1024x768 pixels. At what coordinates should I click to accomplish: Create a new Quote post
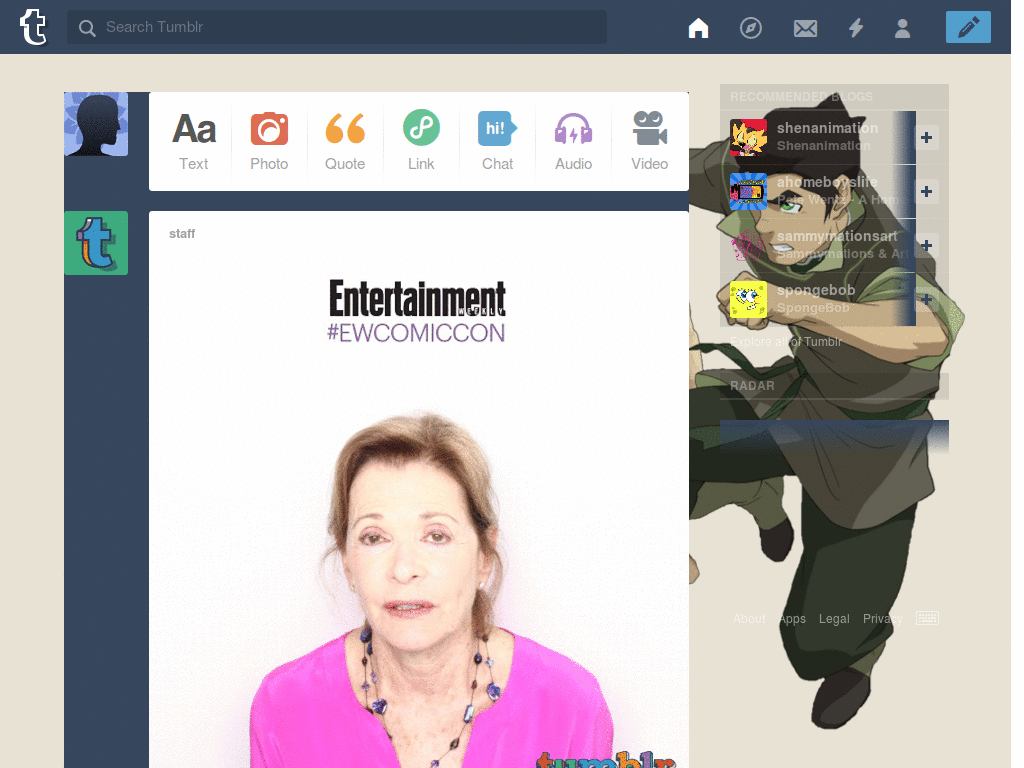click(x=345, y=141)
